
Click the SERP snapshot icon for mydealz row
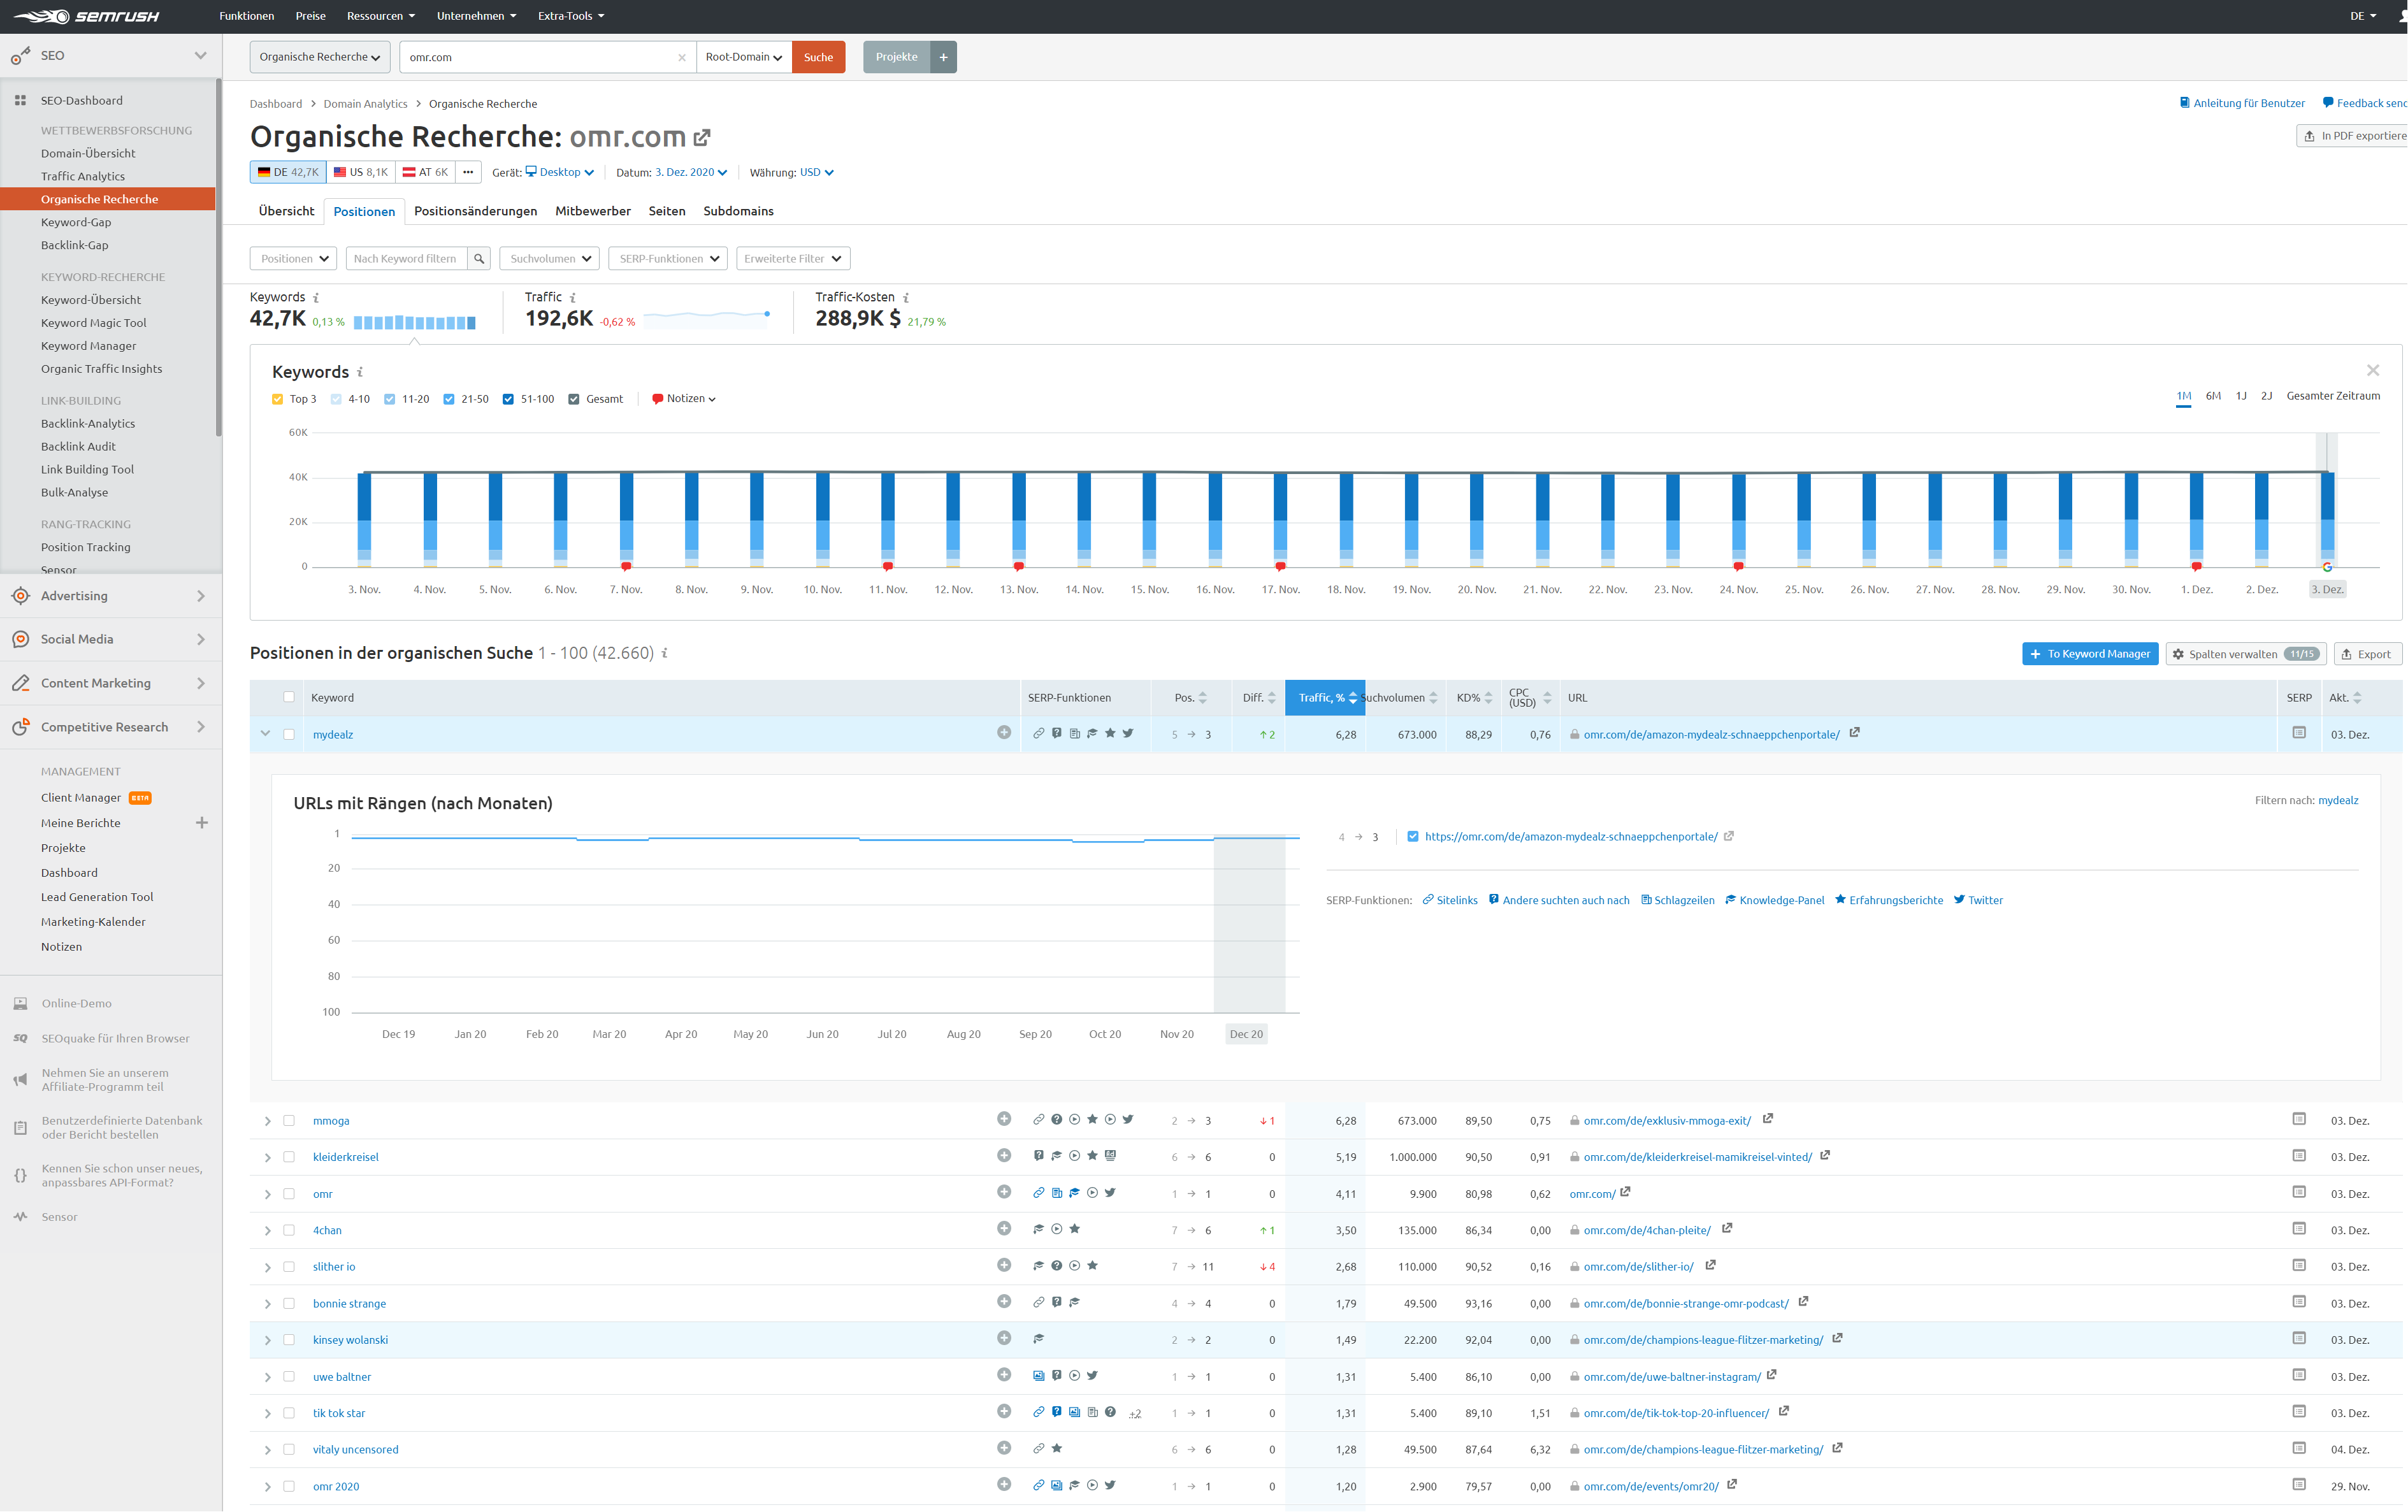2298,733
